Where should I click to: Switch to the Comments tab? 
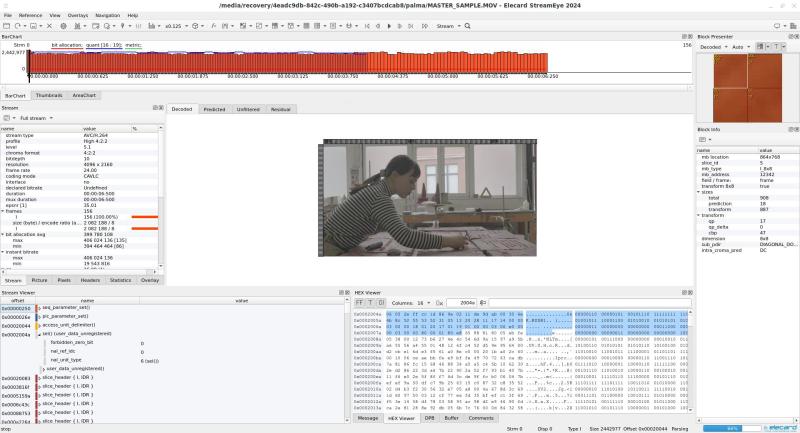481,418
